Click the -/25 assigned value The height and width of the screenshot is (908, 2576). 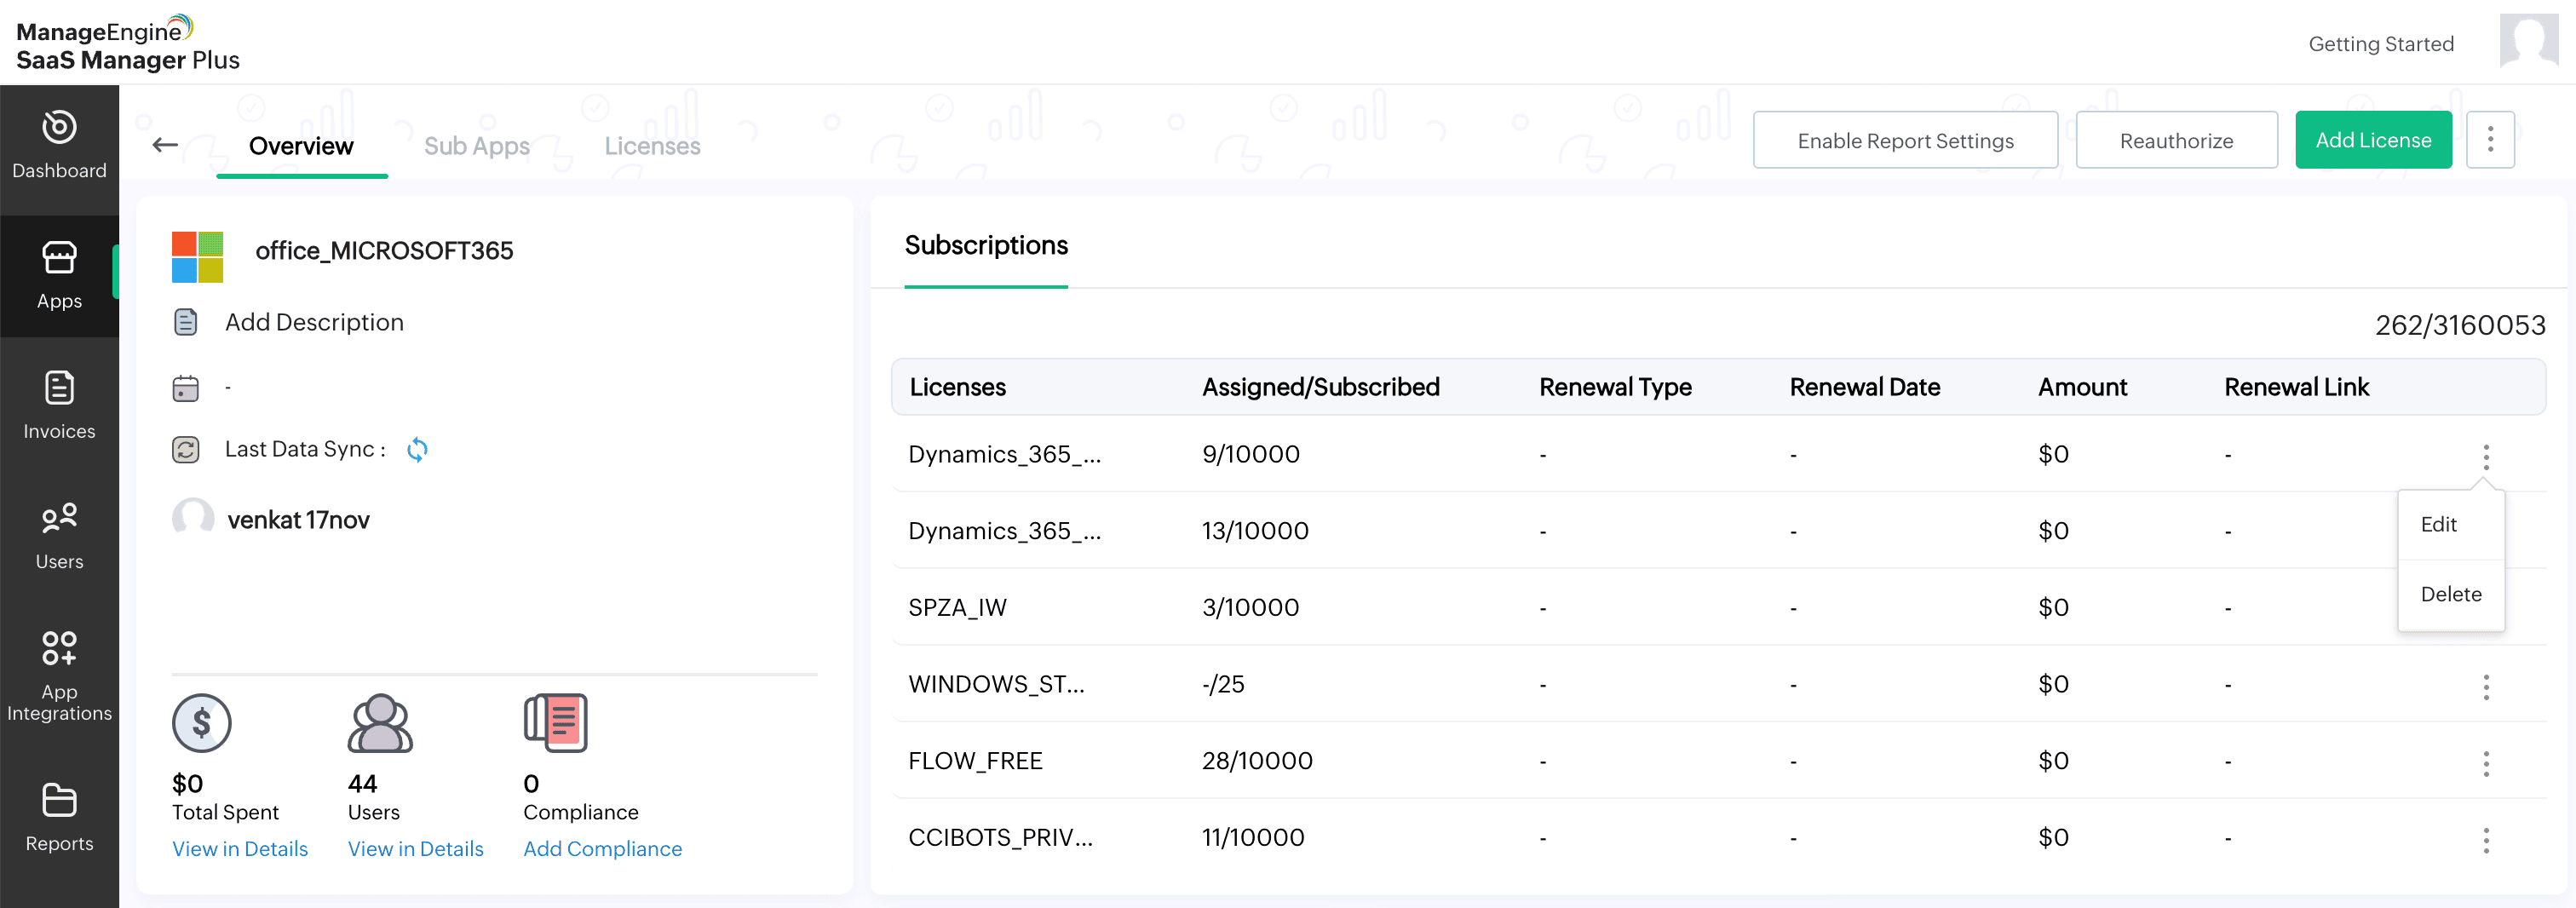coord(1223,685)
